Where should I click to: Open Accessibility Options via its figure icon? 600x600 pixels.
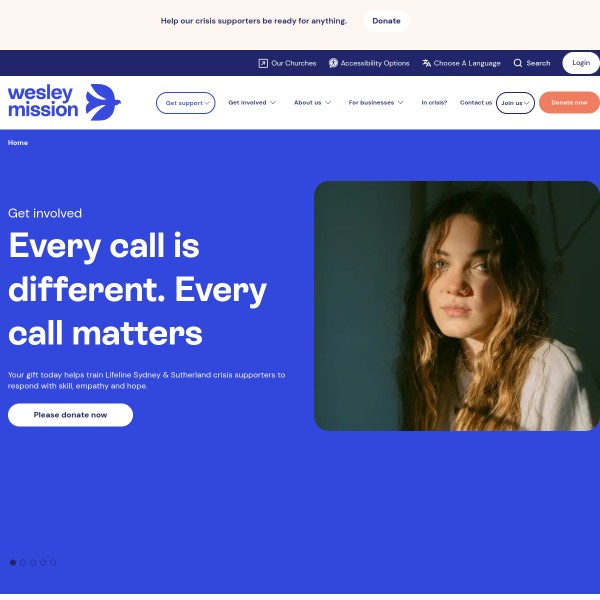333,63
